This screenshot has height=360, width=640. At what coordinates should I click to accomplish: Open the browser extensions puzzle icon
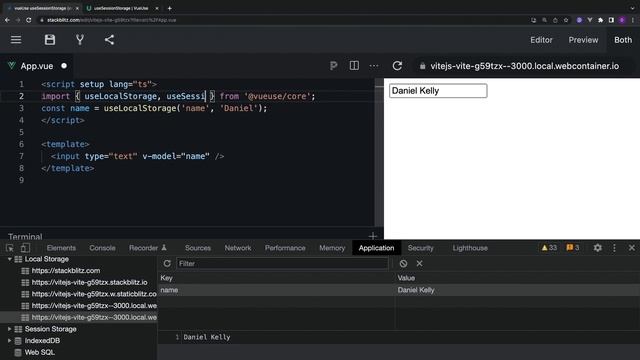(x=600, y=20)
